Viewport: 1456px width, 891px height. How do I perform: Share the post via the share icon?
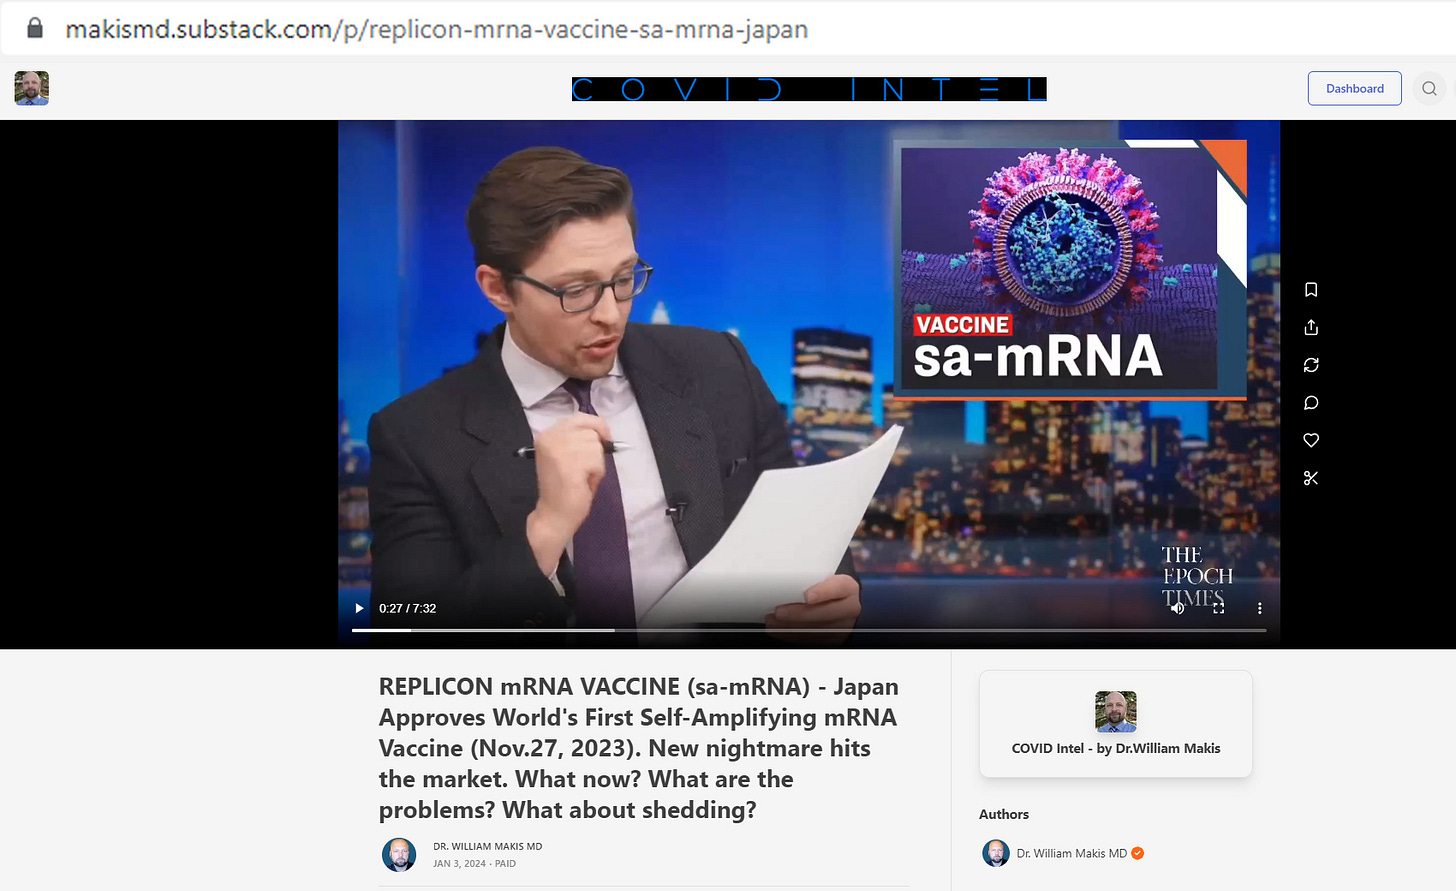coord(1311,327)
